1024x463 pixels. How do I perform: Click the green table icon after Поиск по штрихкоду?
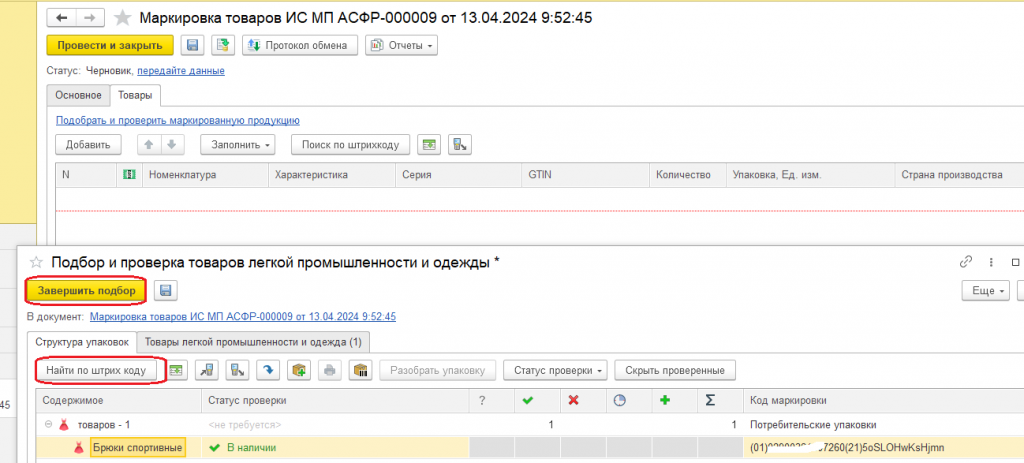pyautogui.click(x=429, y=144)
